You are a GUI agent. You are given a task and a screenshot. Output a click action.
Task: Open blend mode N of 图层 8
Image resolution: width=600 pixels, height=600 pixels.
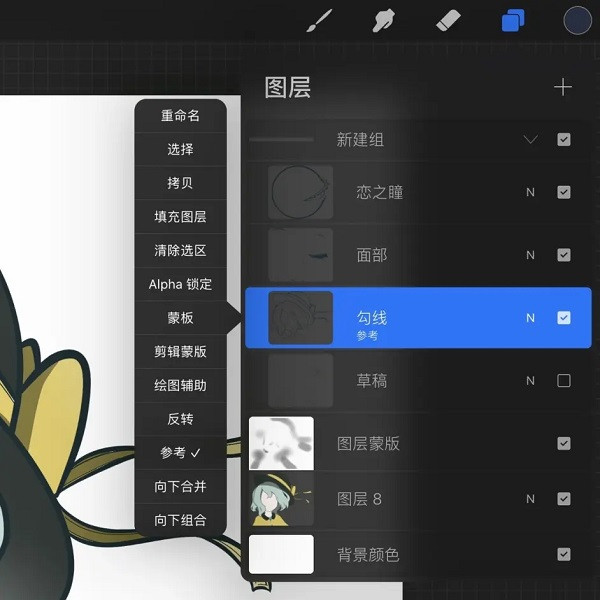coord(530,499)
